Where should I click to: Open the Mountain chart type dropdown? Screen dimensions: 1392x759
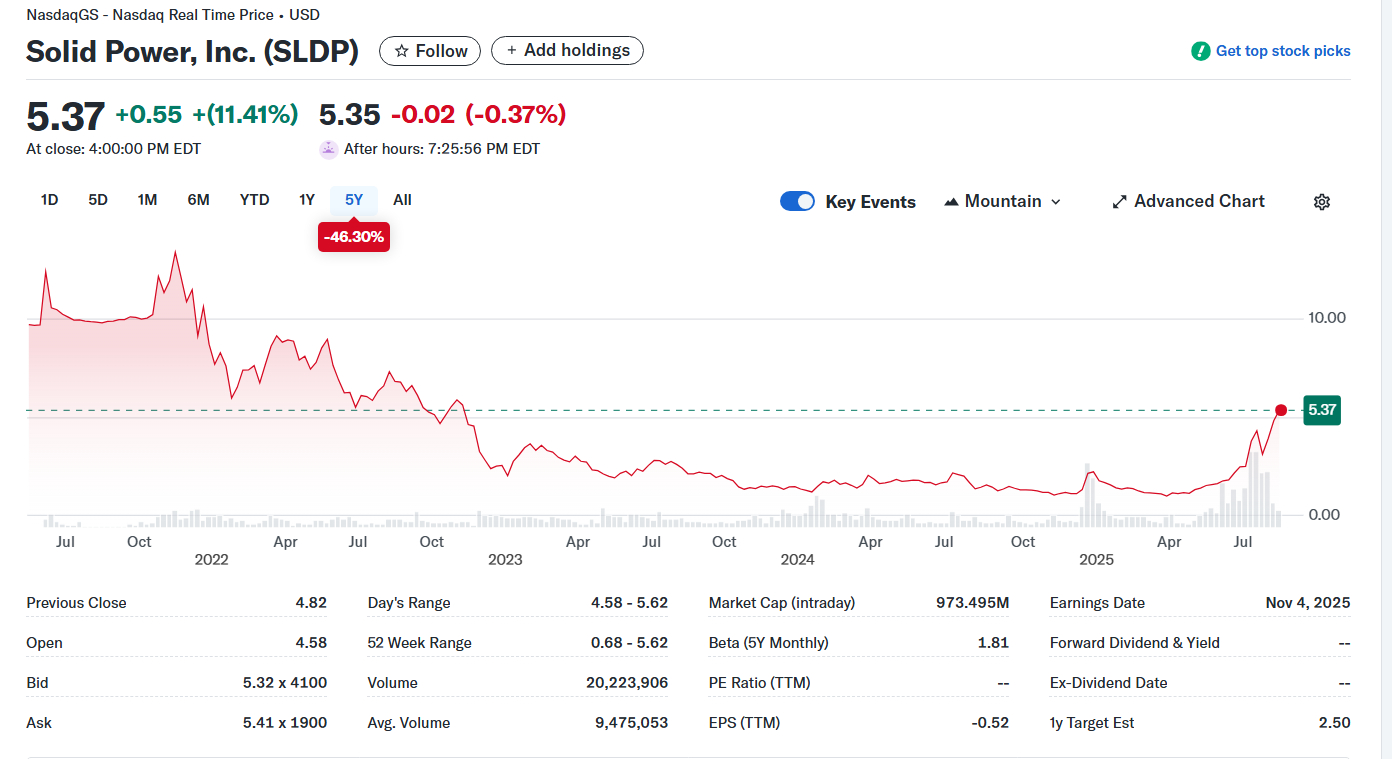coord(1002,201)
